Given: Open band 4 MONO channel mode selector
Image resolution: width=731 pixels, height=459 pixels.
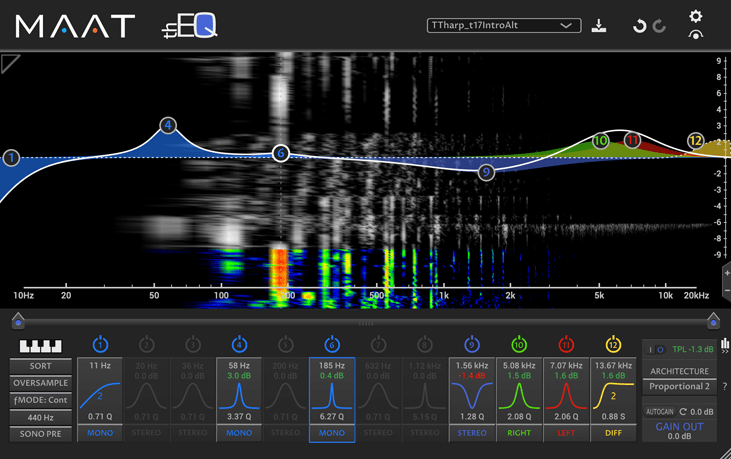Looking at the screenshot, I should click(239, 433).
